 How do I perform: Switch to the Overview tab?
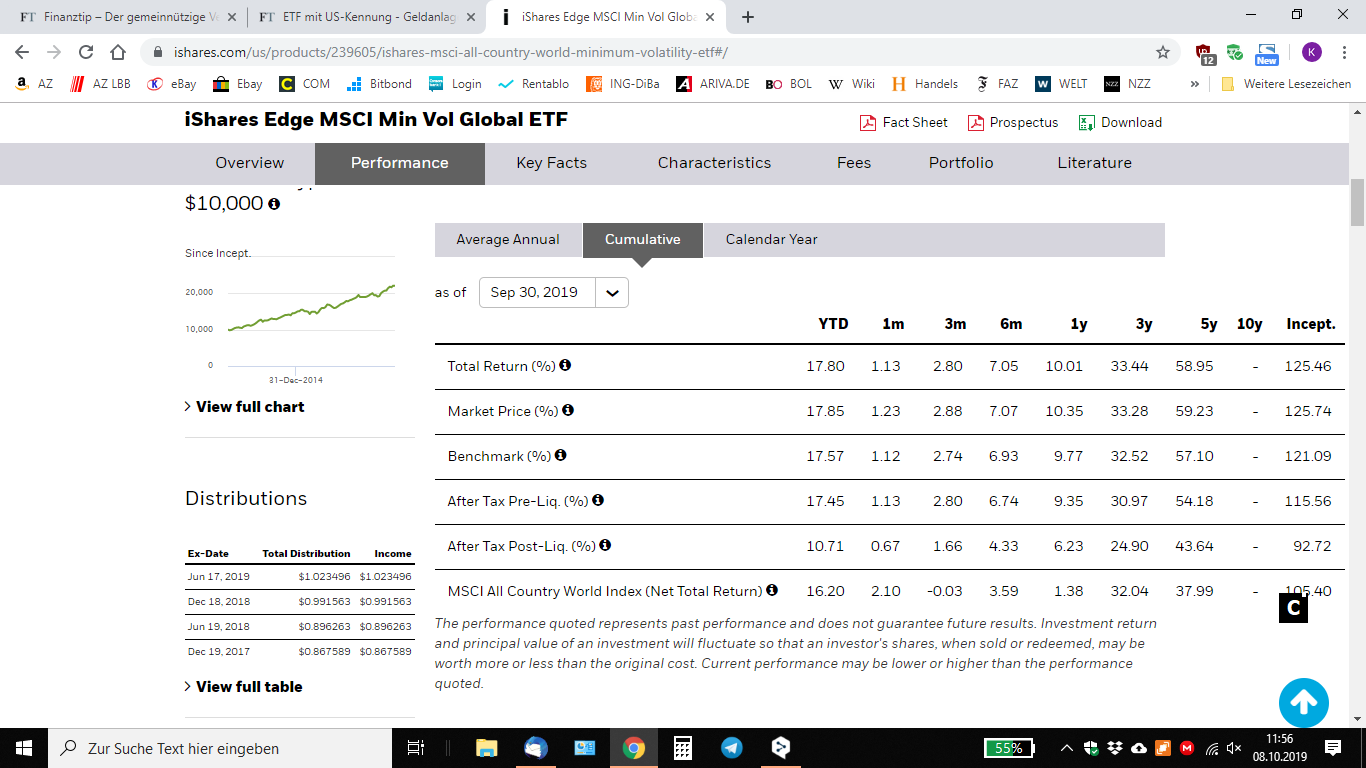click(250, 163)
